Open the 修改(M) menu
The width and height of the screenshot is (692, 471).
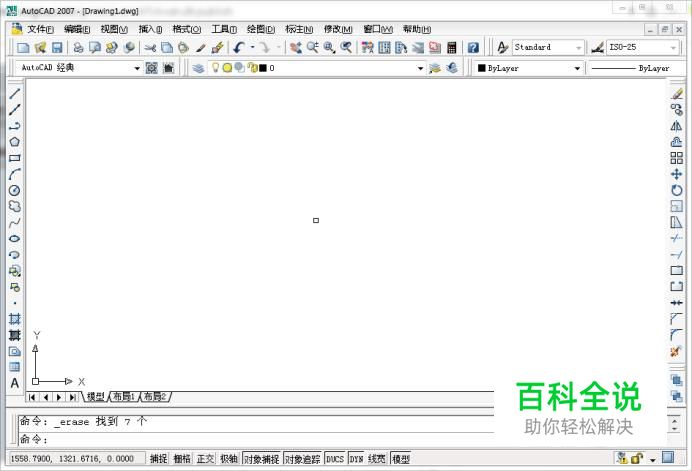coord(338,30)
